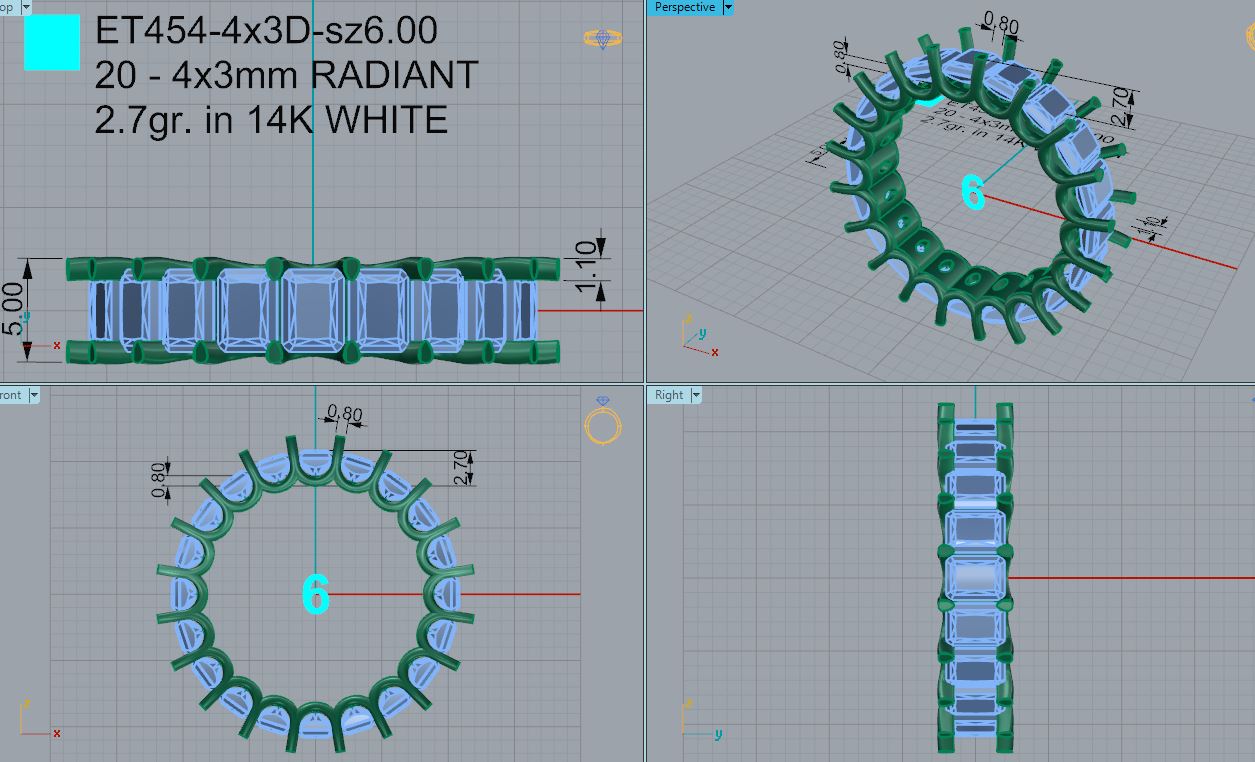Viewport: 1255px width, 762px height.
Task: Open the Right viewport dropdown arrow
Action: pyautogui.click(x=696, y=395)
